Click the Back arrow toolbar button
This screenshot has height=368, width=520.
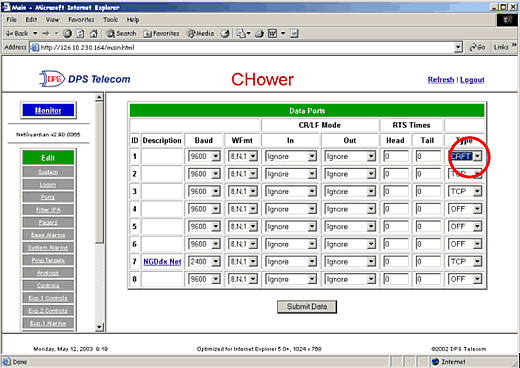click(17, 33)
